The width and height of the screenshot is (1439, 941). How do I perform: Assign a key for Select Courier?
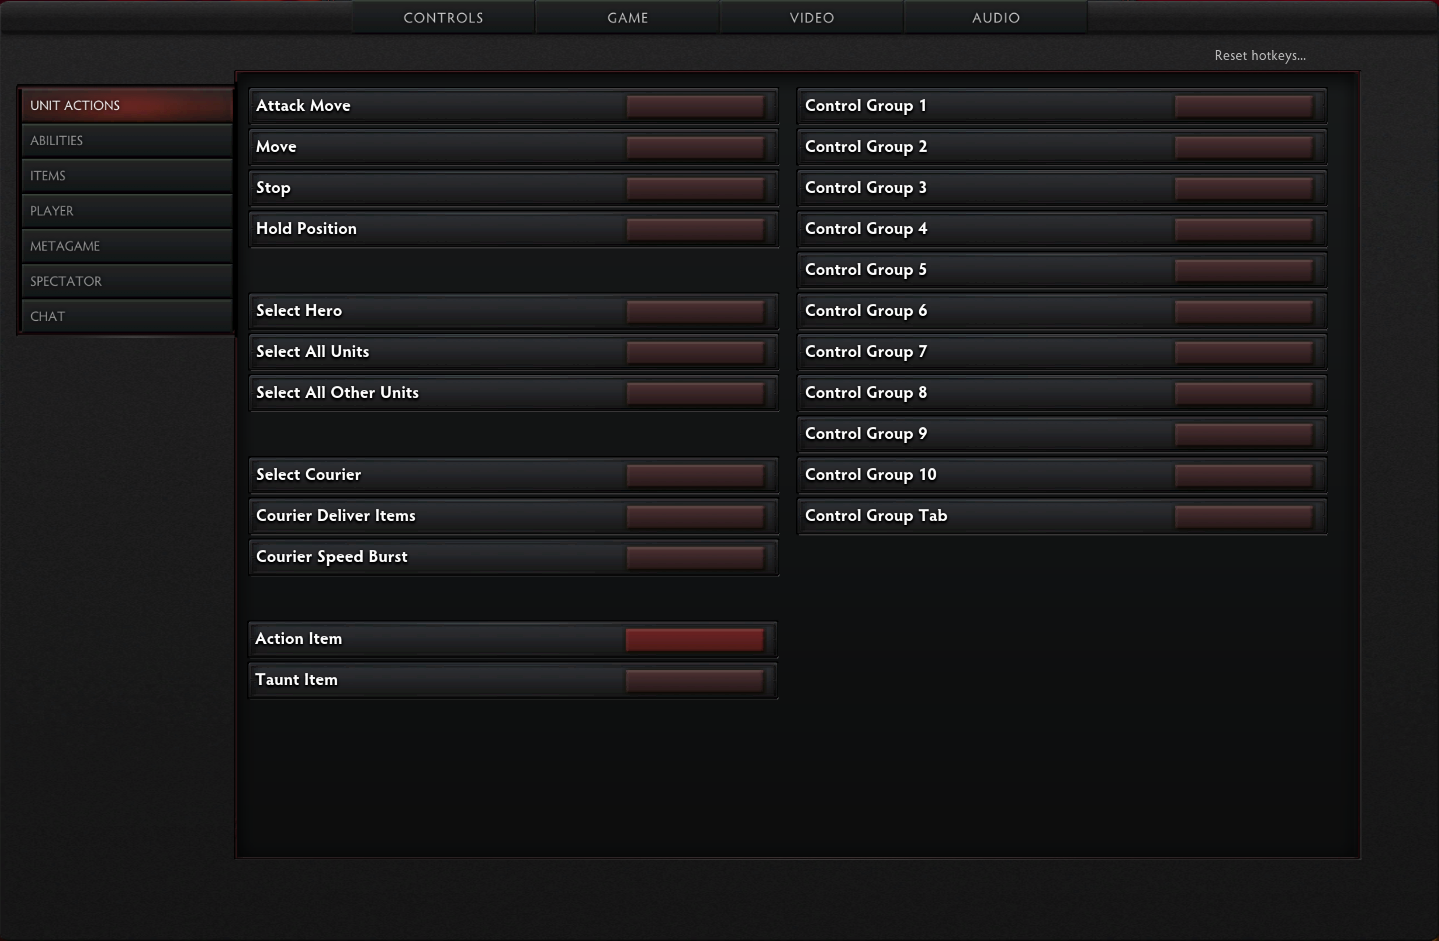pyautogui.click(x=695, y=474)
